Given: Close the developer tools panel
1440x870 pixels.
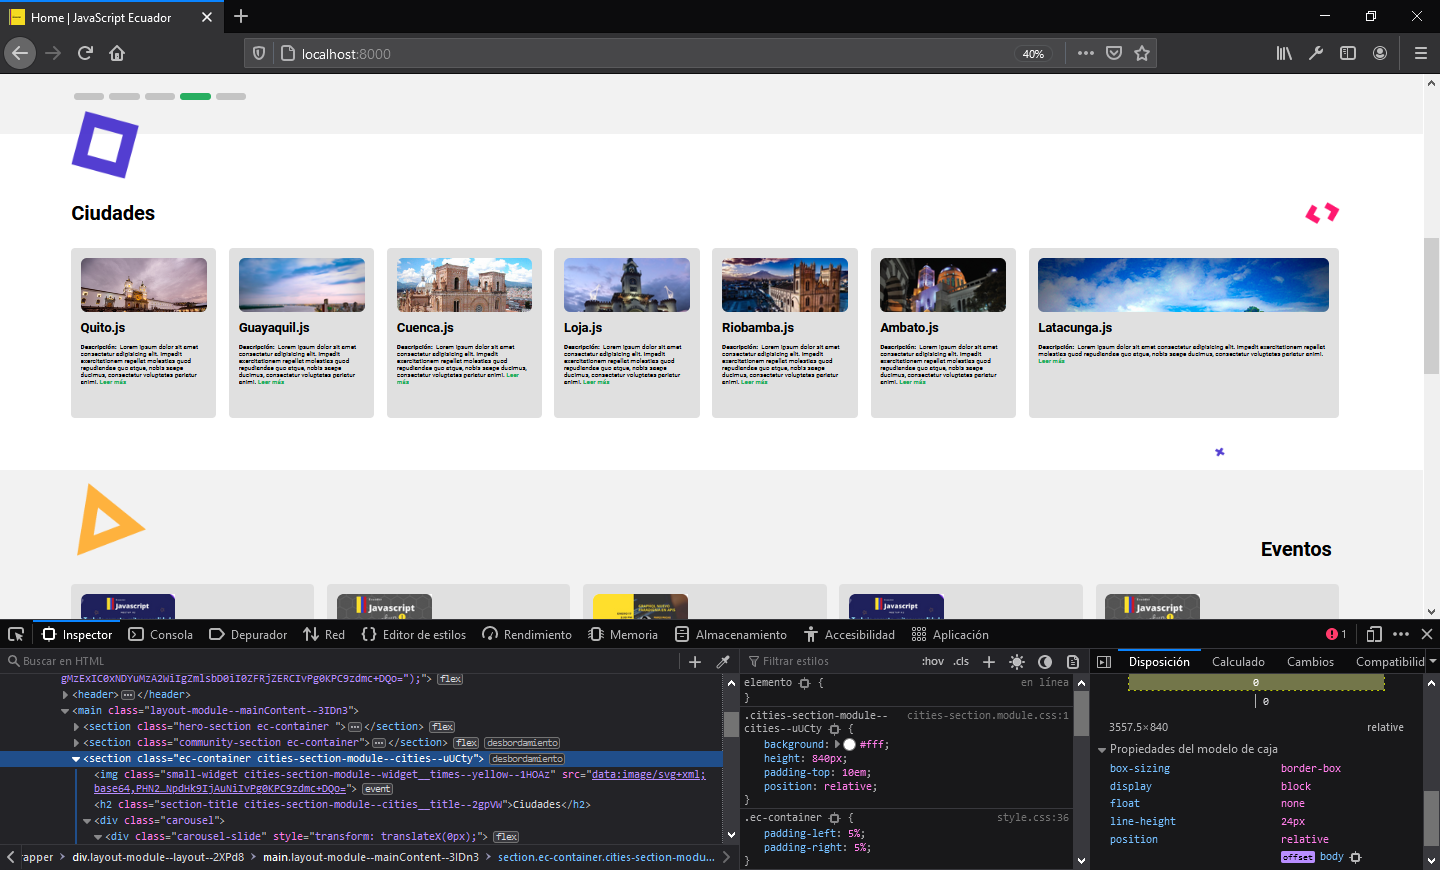Looking at the screenshot, I should (1427, 634).
